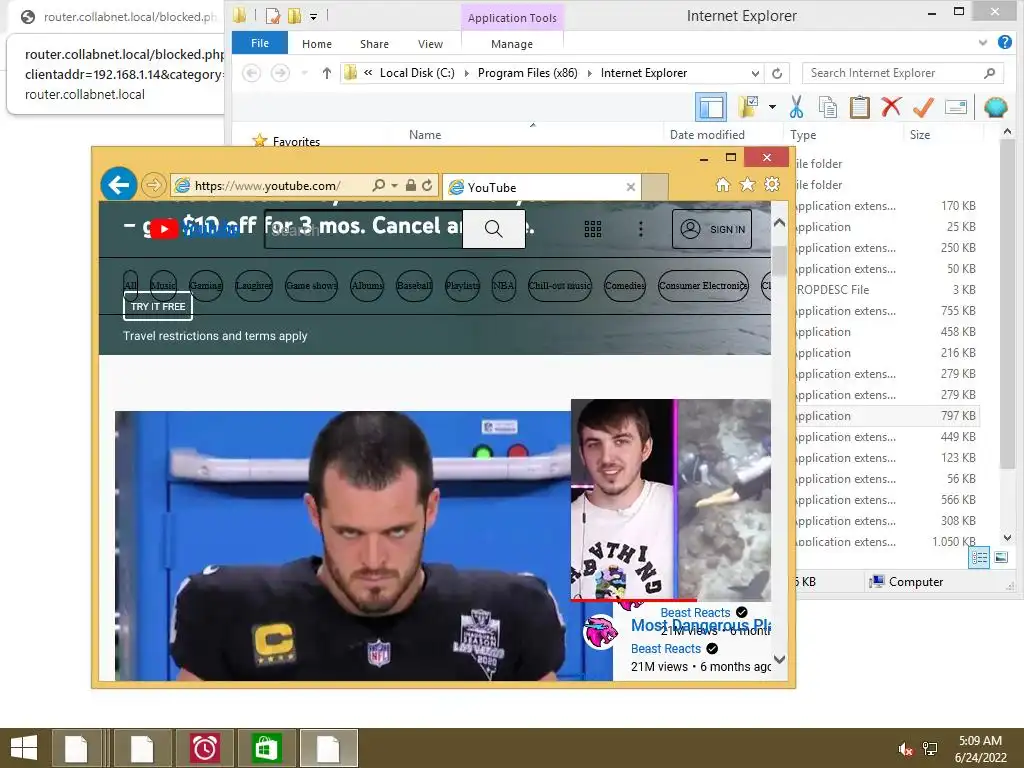The image size is (1024, 768).
Task: Select the Baseball category chip
Action: [x=414, y=285]
